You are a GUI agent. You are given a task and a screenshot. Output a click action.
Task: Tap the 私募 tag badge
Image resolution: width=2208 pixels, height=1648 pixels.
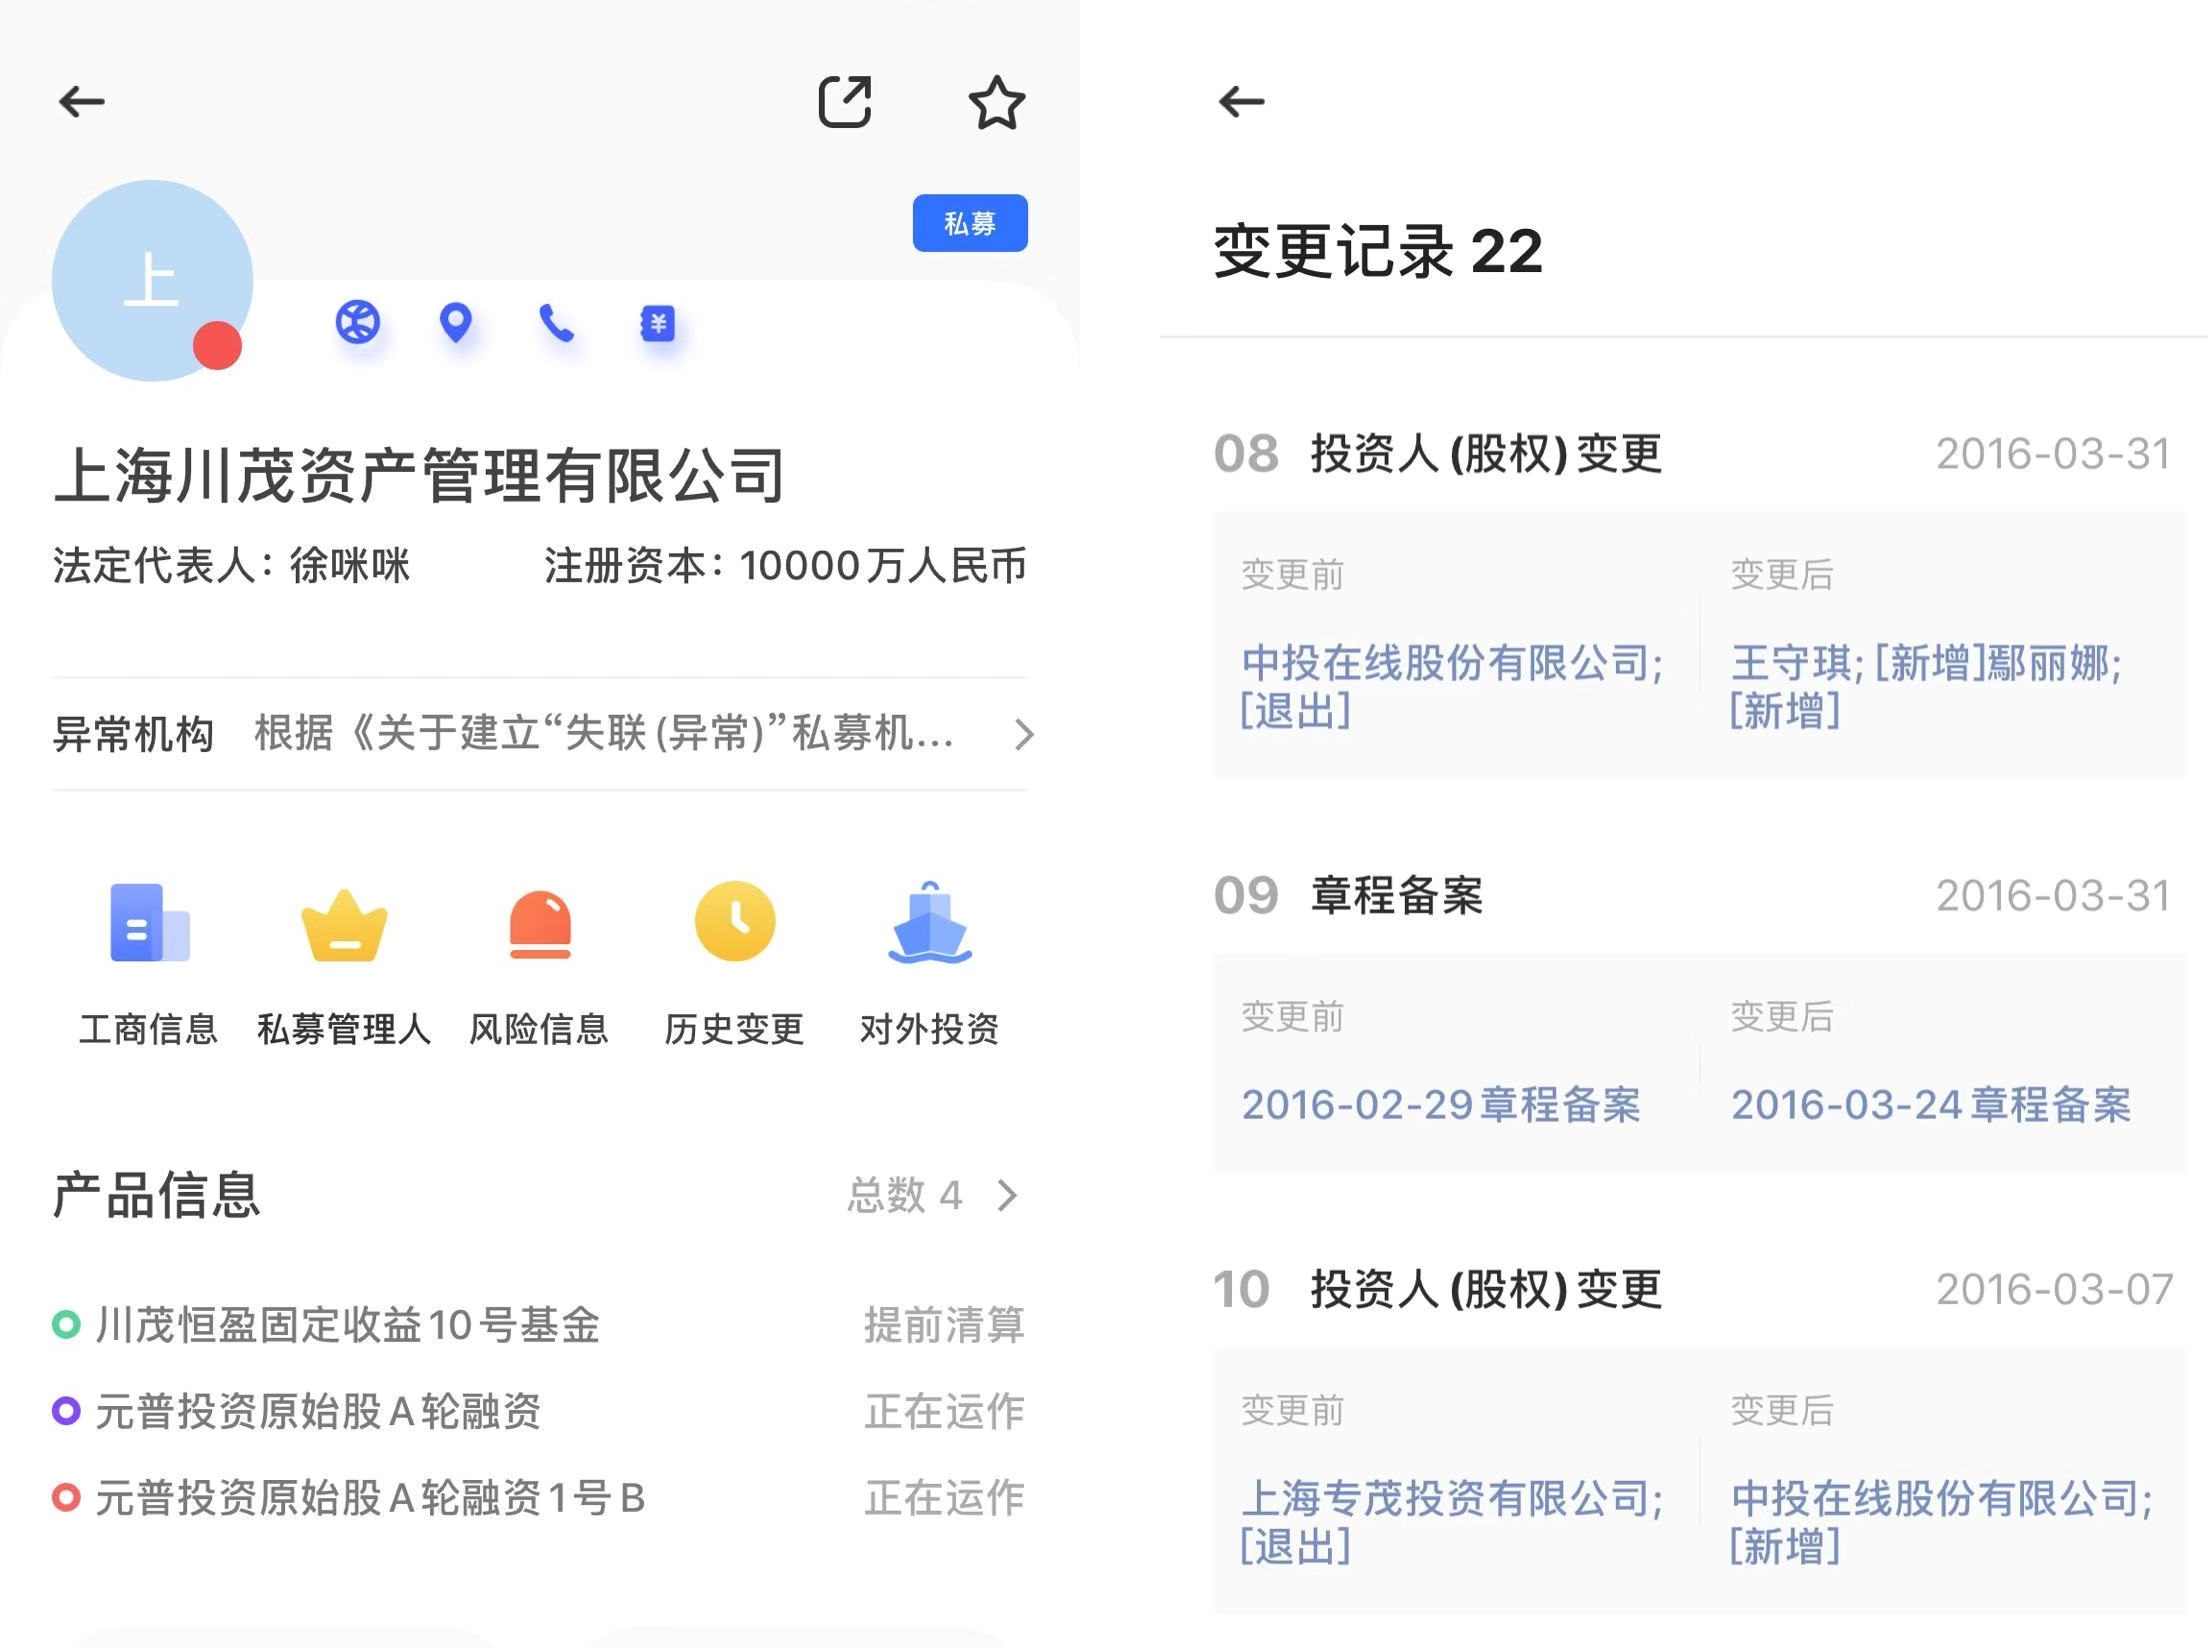coord(970,223)
